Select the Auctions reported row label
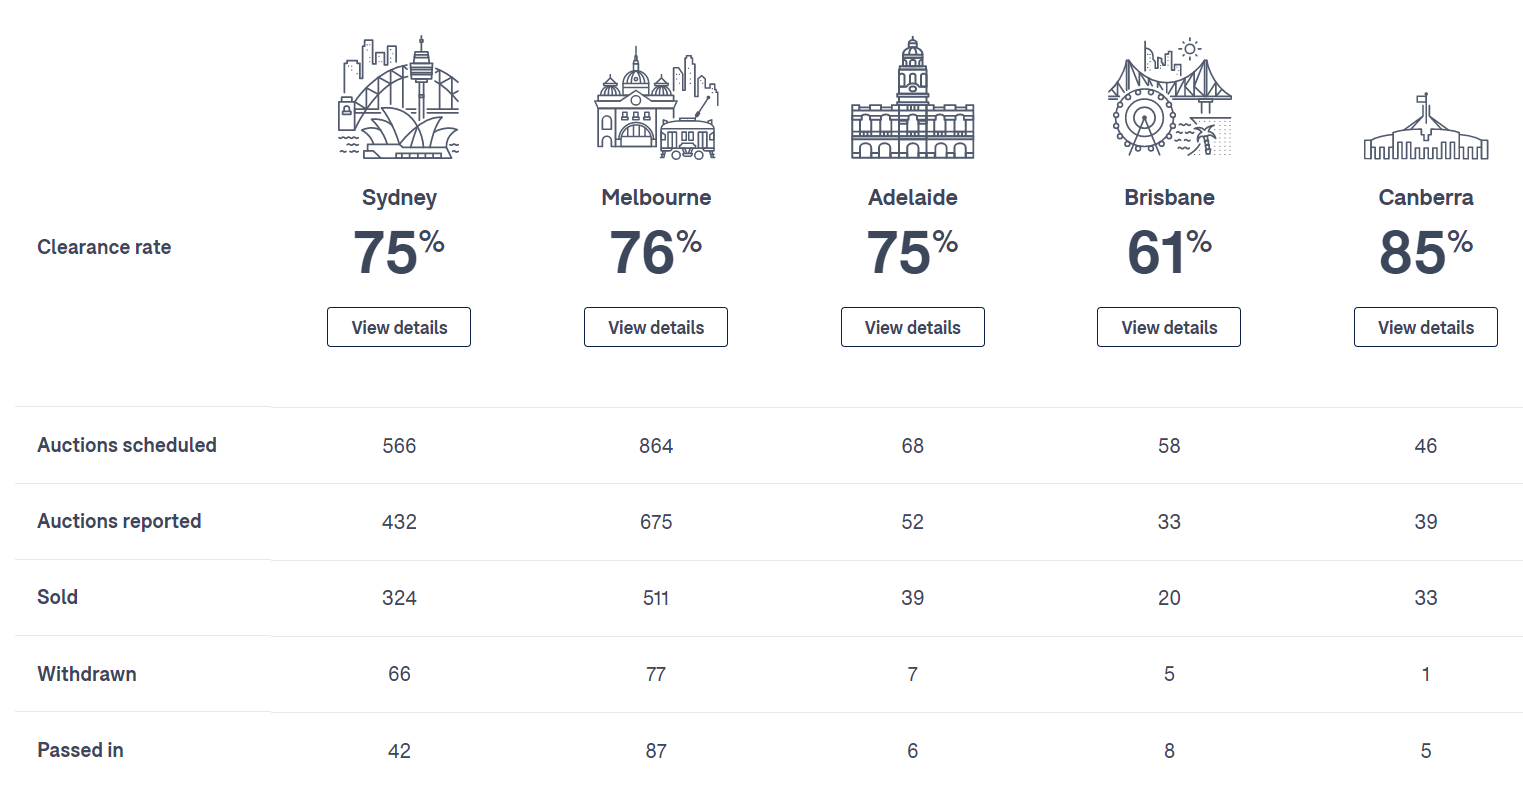The image size is (1523, 793). click(119, 521)
